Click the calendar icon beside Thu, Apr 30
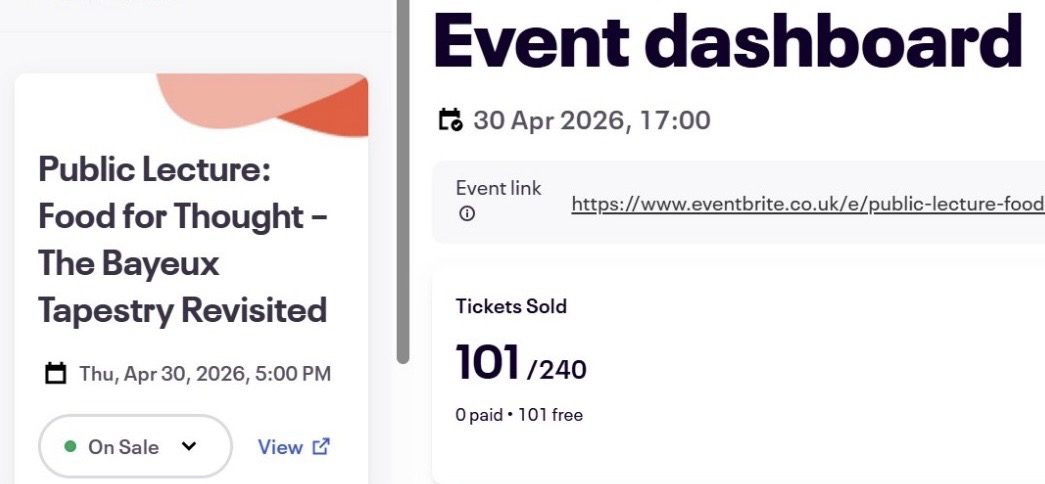 tap(56, 375)
